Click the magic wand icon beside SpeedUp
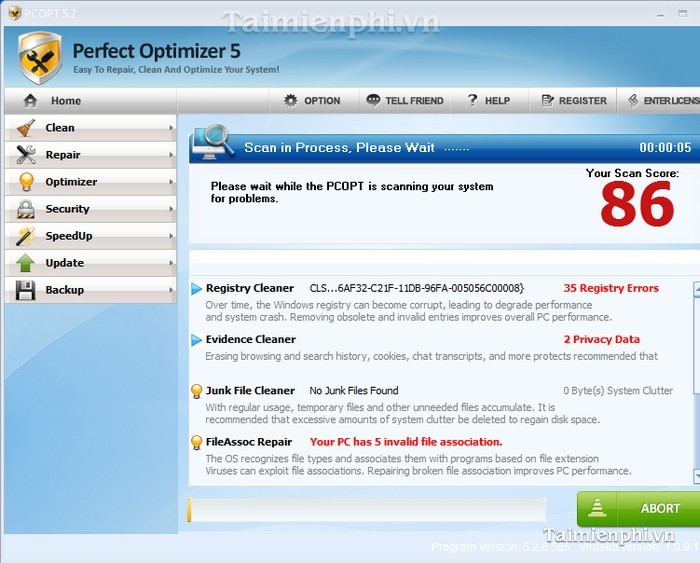Viewport: 700px width, 563px height. pos(25,236)
